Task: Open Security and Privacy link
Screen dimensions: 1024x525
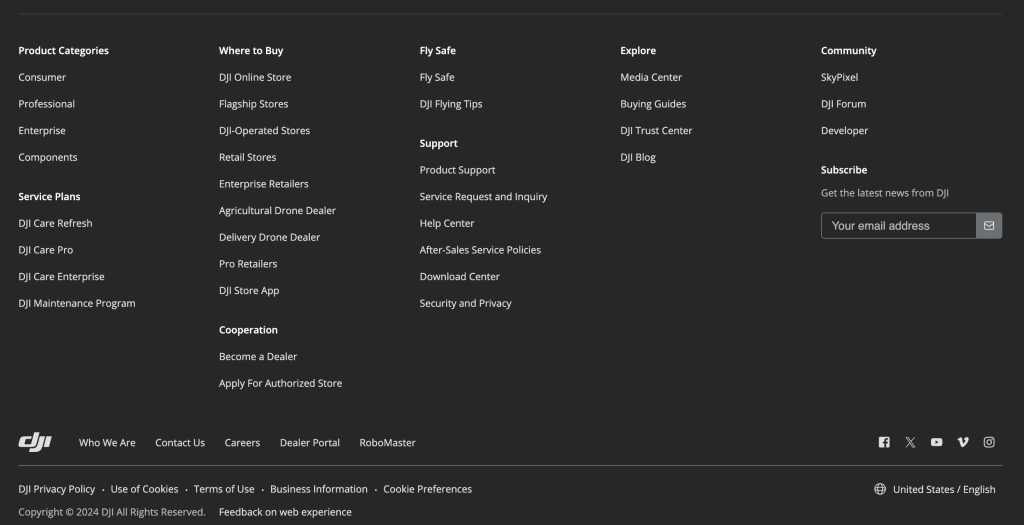Action: [x=466, y=304]
